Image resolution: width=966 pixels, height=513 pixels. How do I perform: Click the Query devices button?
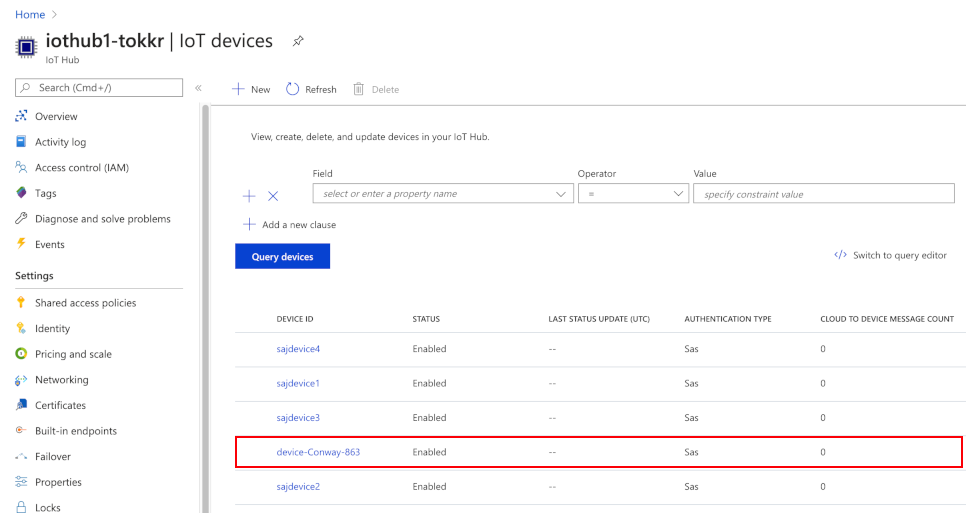click(x=282, y=256)
